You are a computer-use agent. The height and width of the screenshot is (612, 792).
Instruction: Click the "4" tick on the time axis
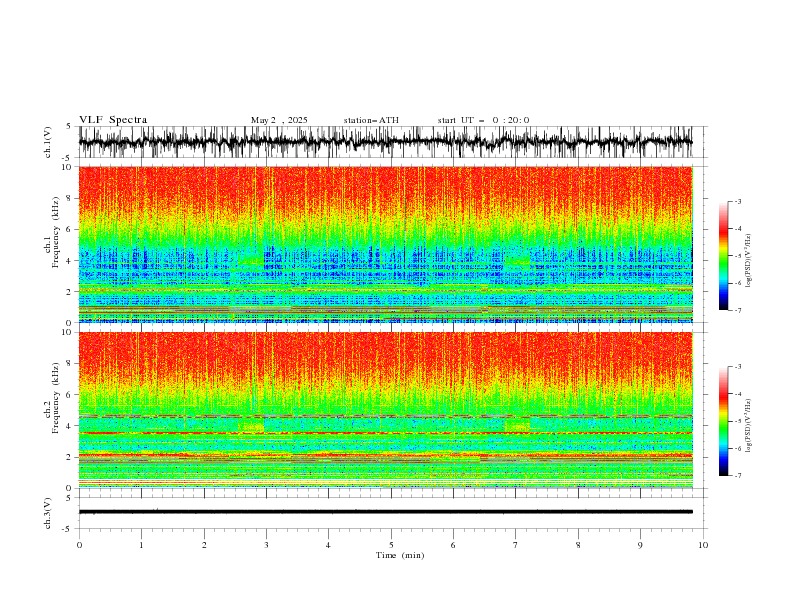[328, 545]
